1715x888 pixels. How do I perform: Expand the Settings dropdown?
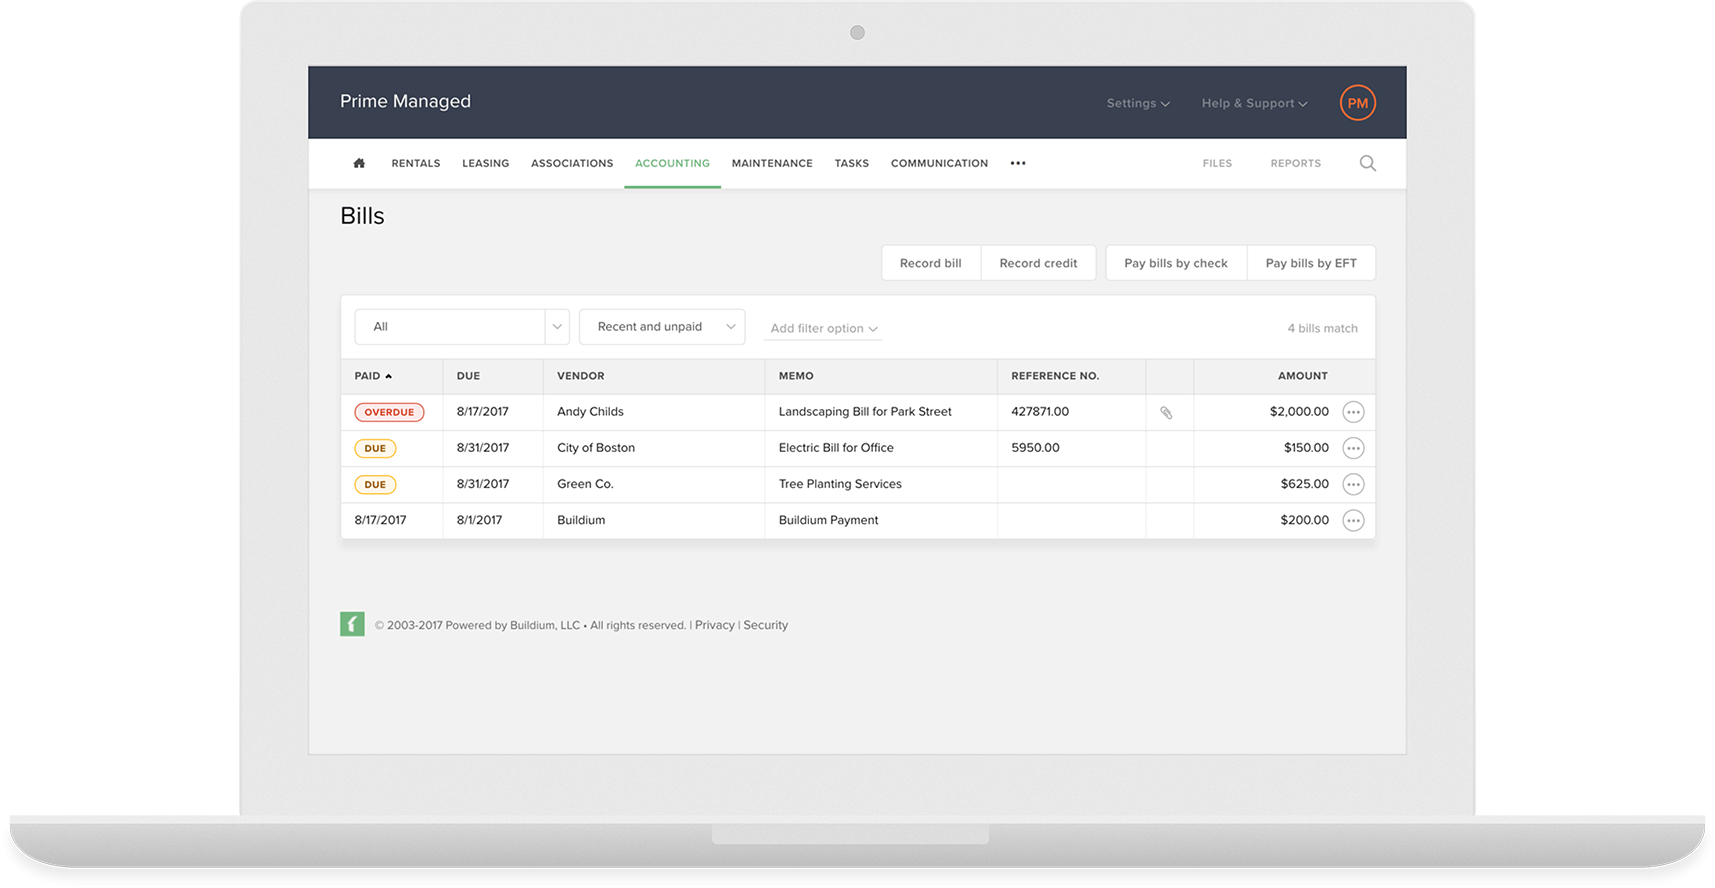(x=1138, y=103)
